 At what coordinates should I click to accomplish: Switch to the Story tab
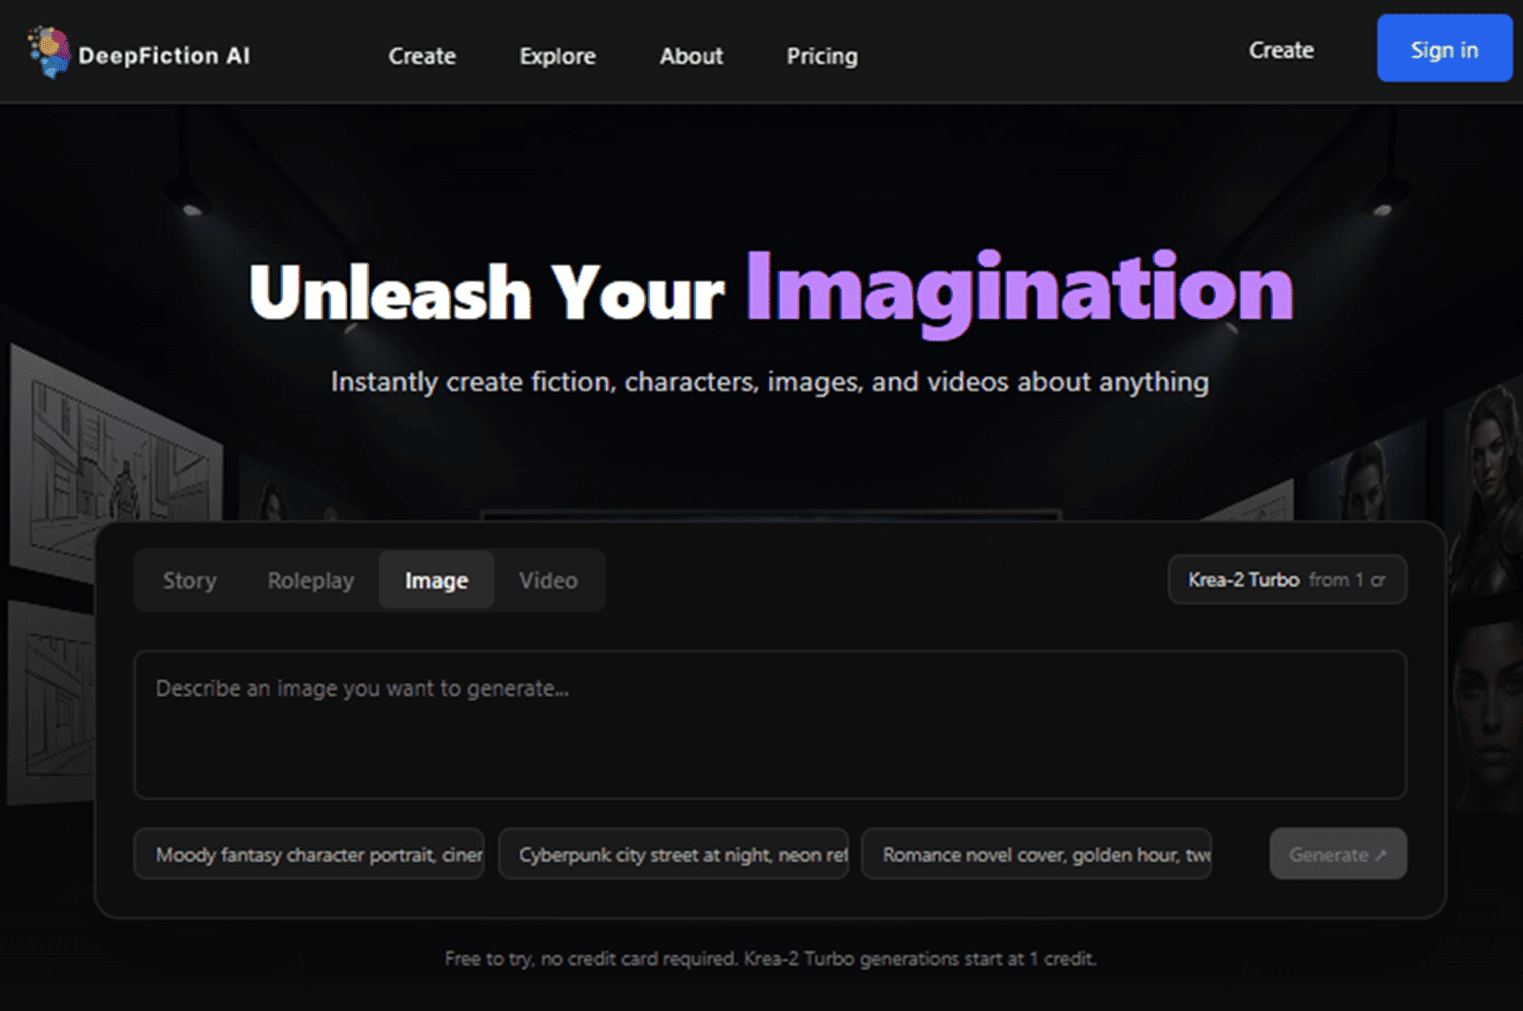[190, 580]
